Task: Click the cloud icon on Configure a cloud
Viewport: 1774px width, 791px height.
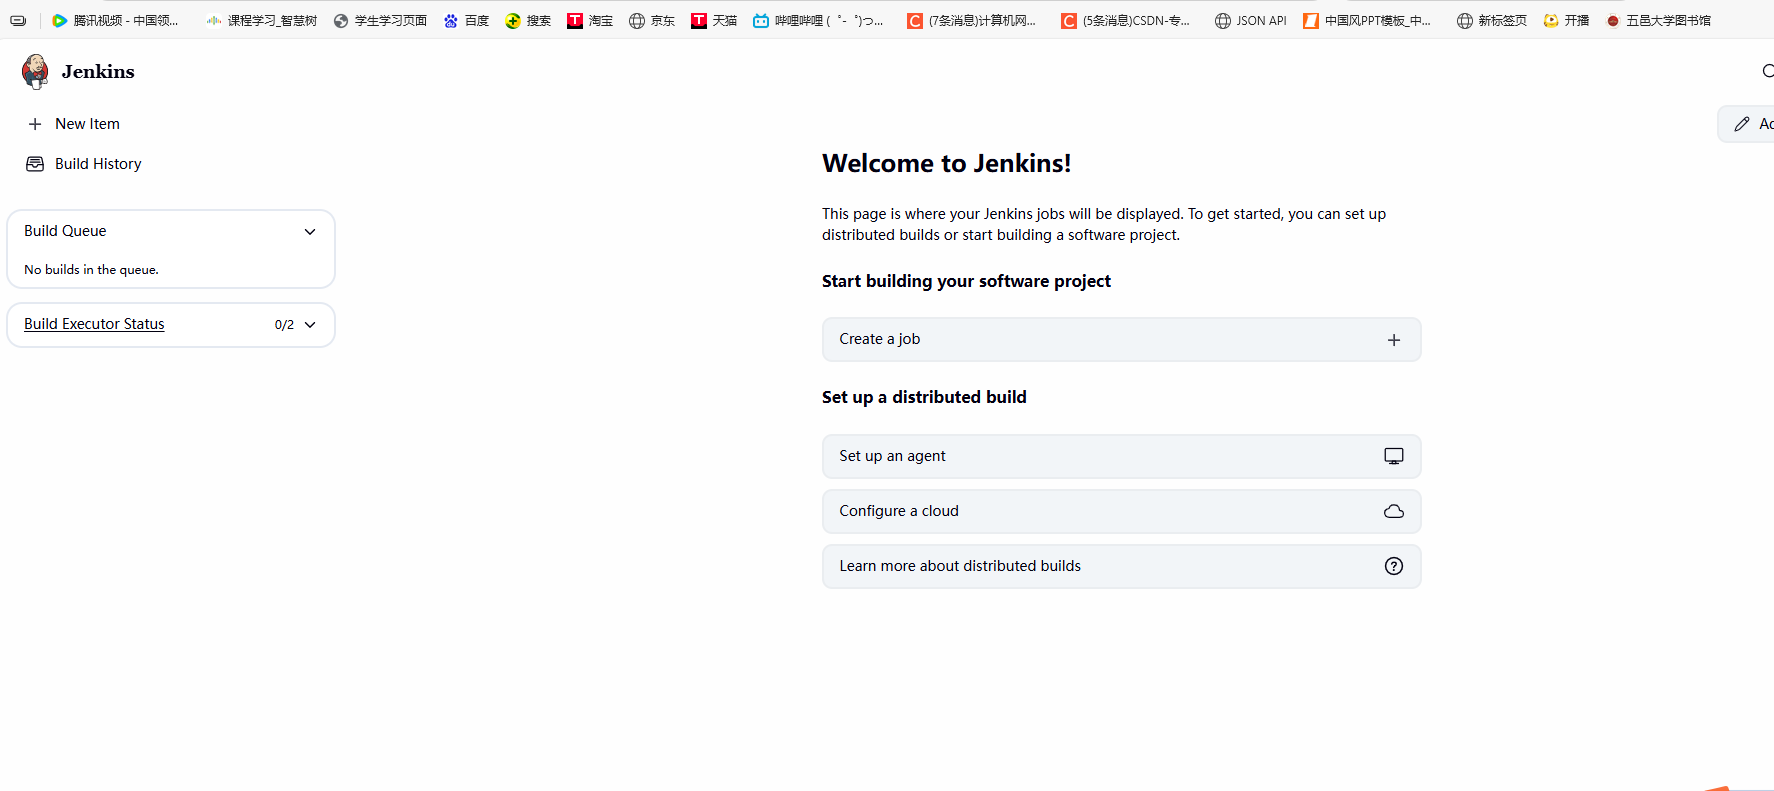Action: coord(1394,511)
